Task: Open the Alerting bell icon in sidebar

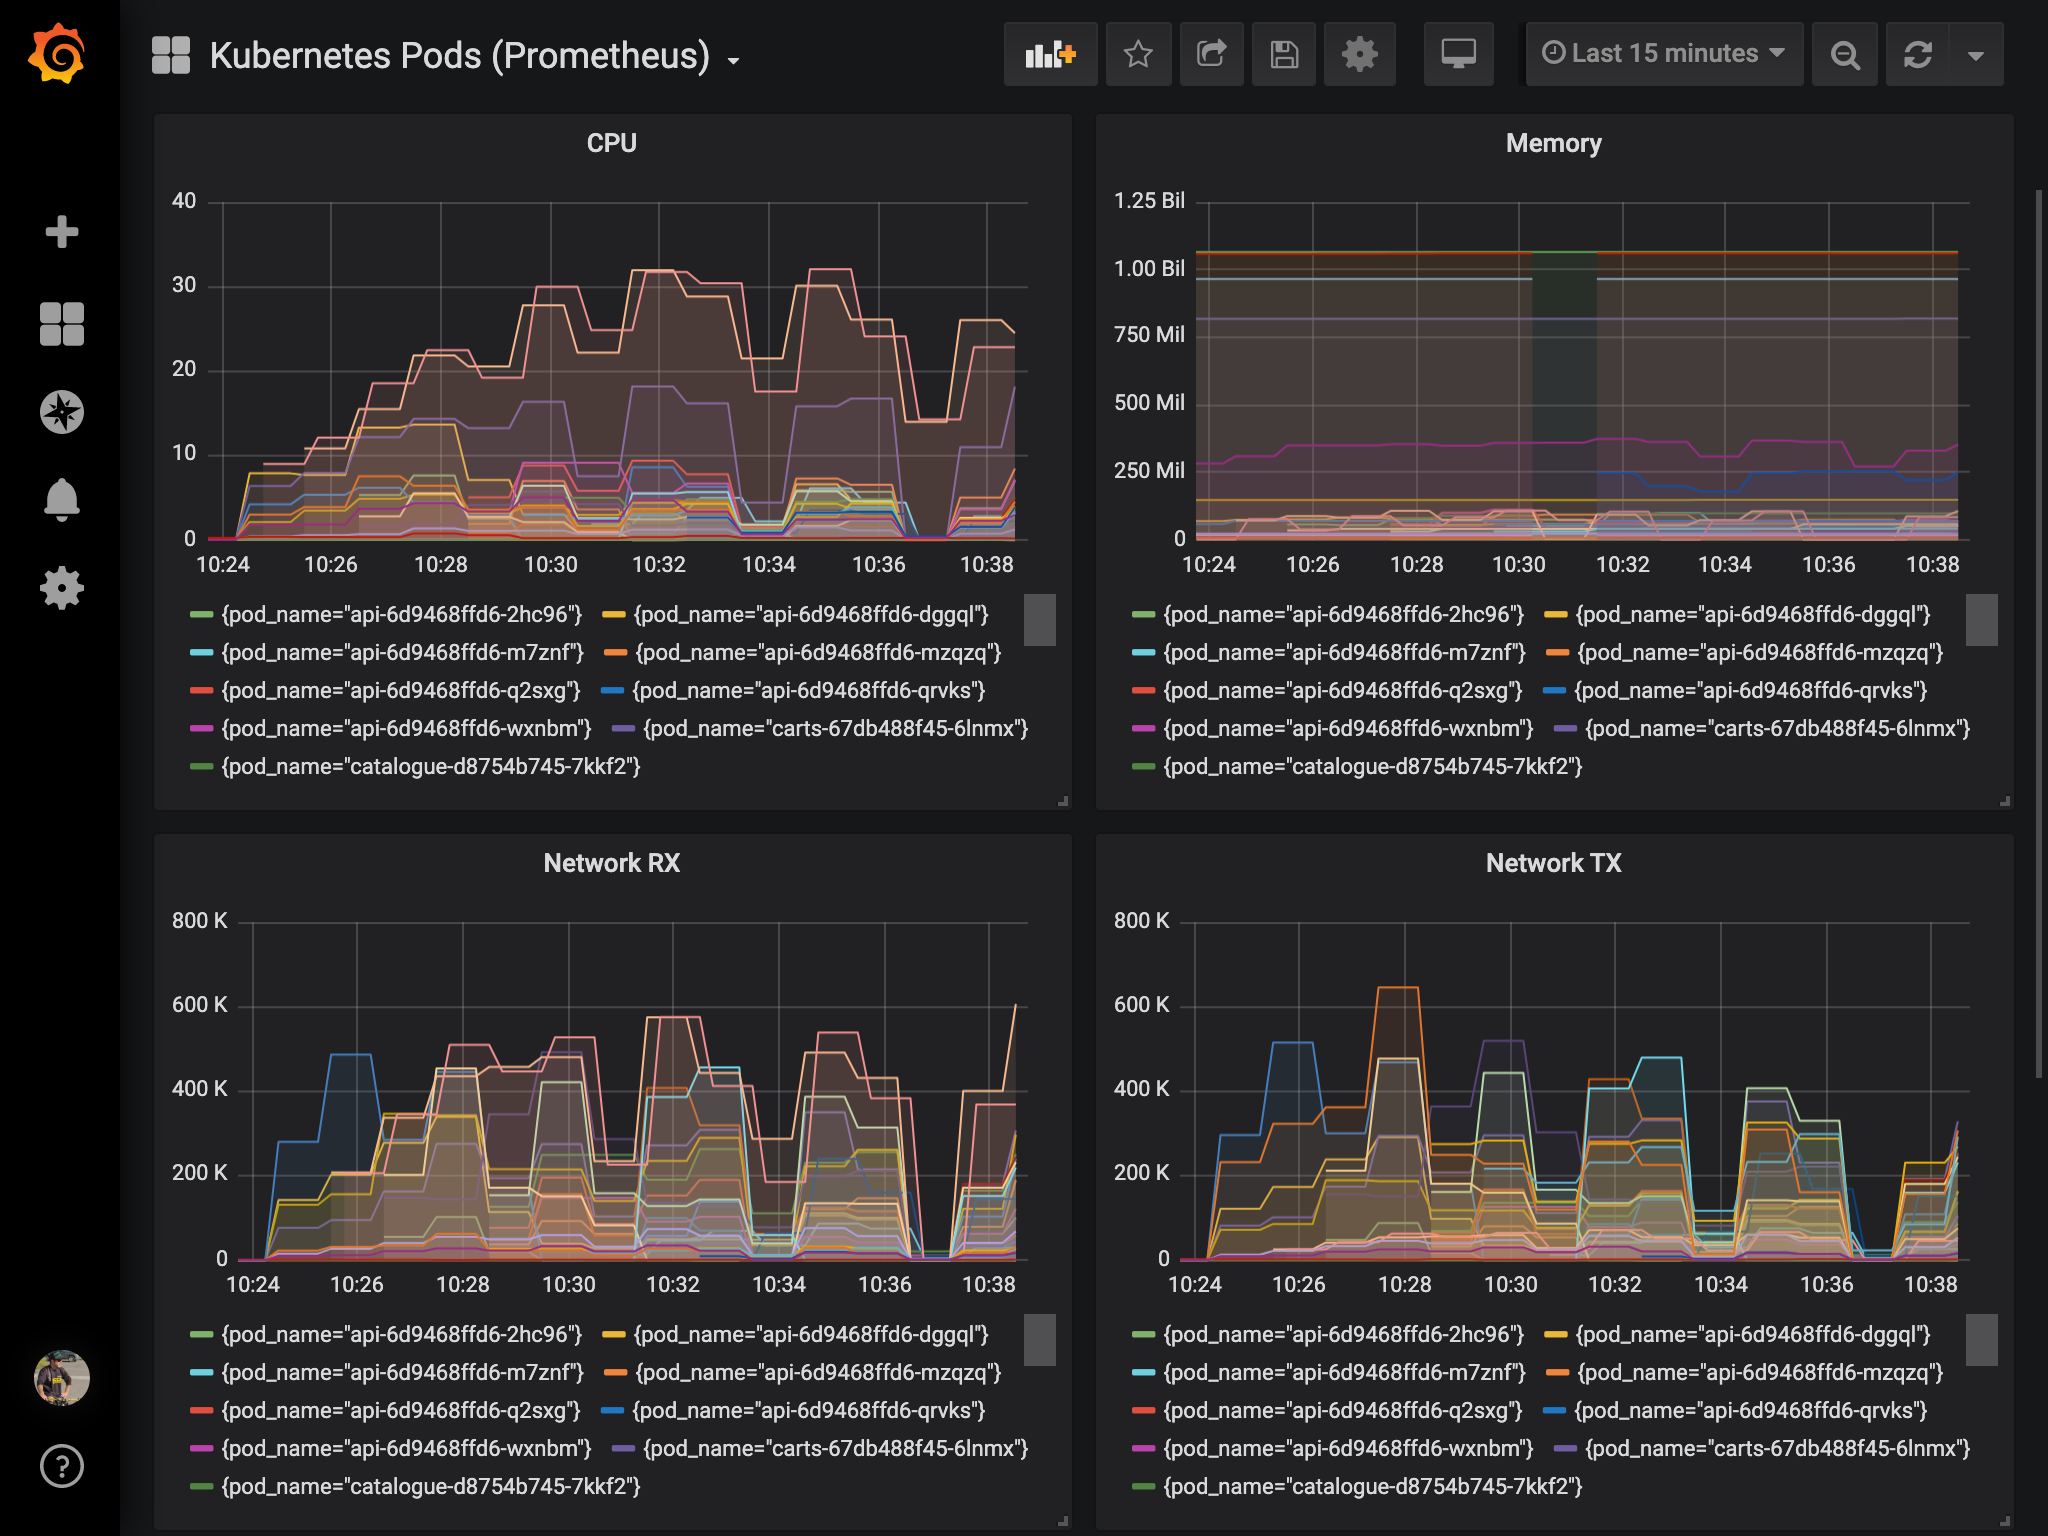Action: pyautogui.click(x=61, y=499)
